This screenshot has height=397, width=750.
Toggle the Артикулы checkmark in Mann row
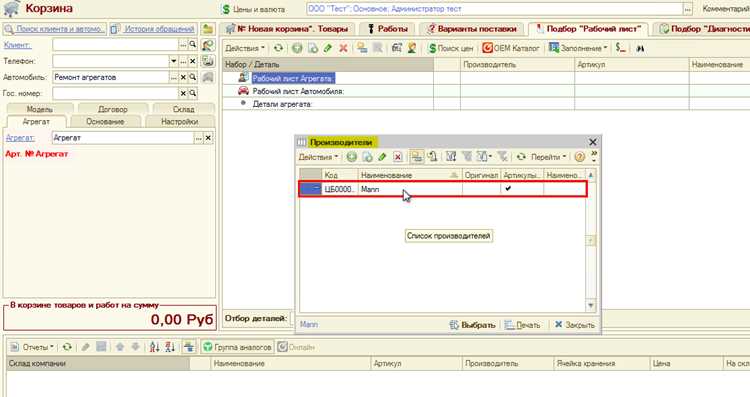coord(508,189)
